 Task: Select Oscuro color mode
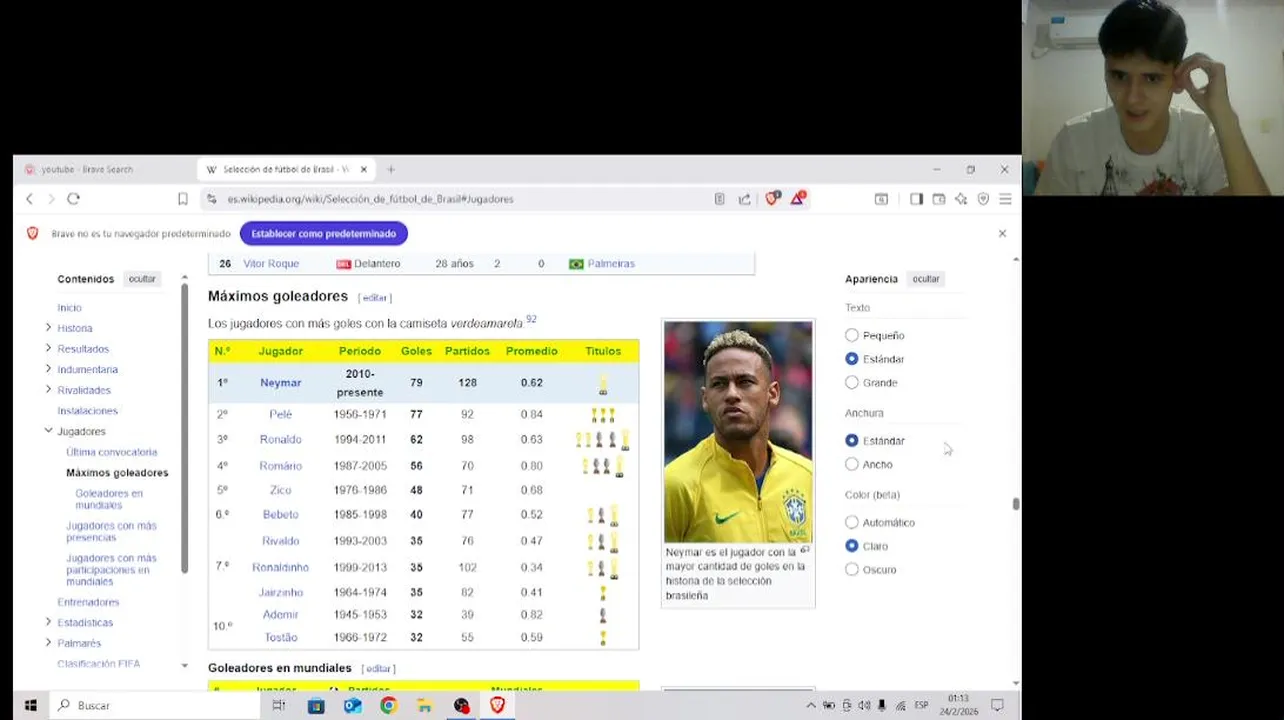point(852,569)
